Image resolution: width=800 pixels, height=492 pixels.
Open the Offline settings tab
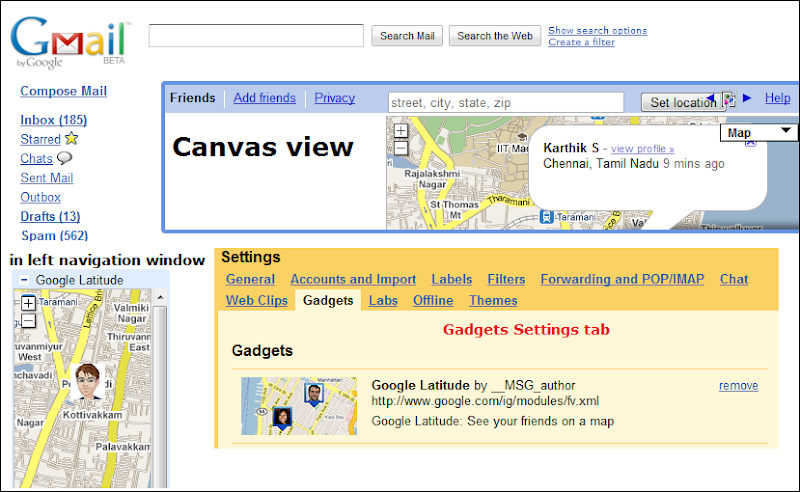coord(433,301)
